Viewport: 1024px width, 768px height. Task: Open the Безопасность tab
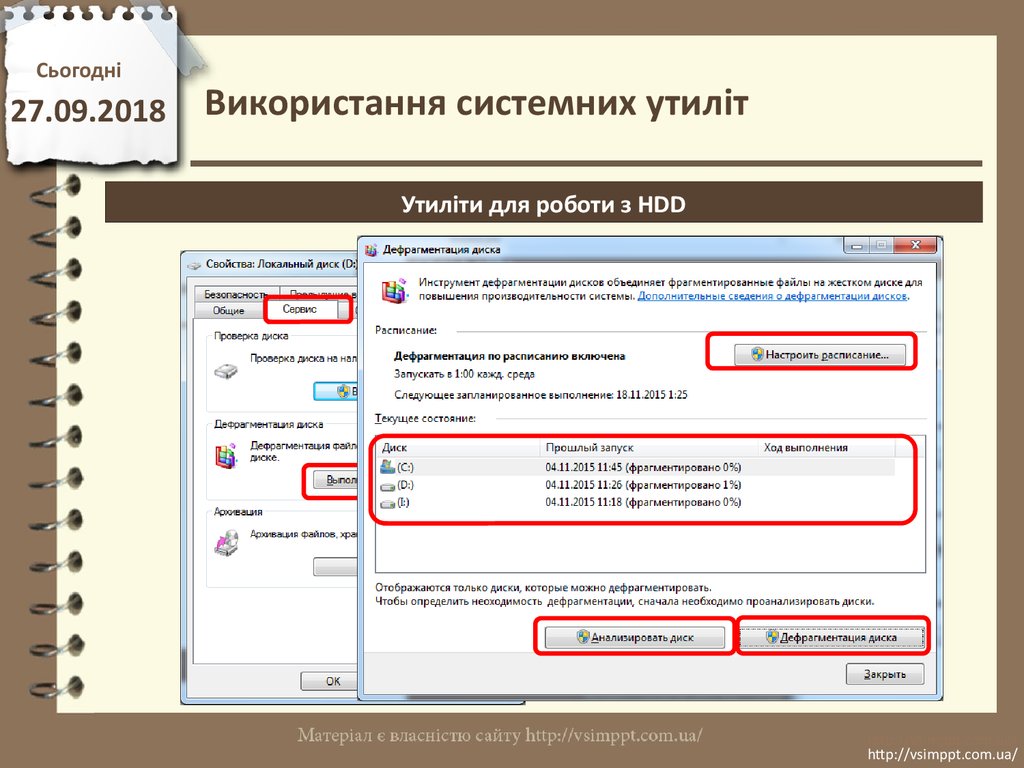[x=232, y=295]
